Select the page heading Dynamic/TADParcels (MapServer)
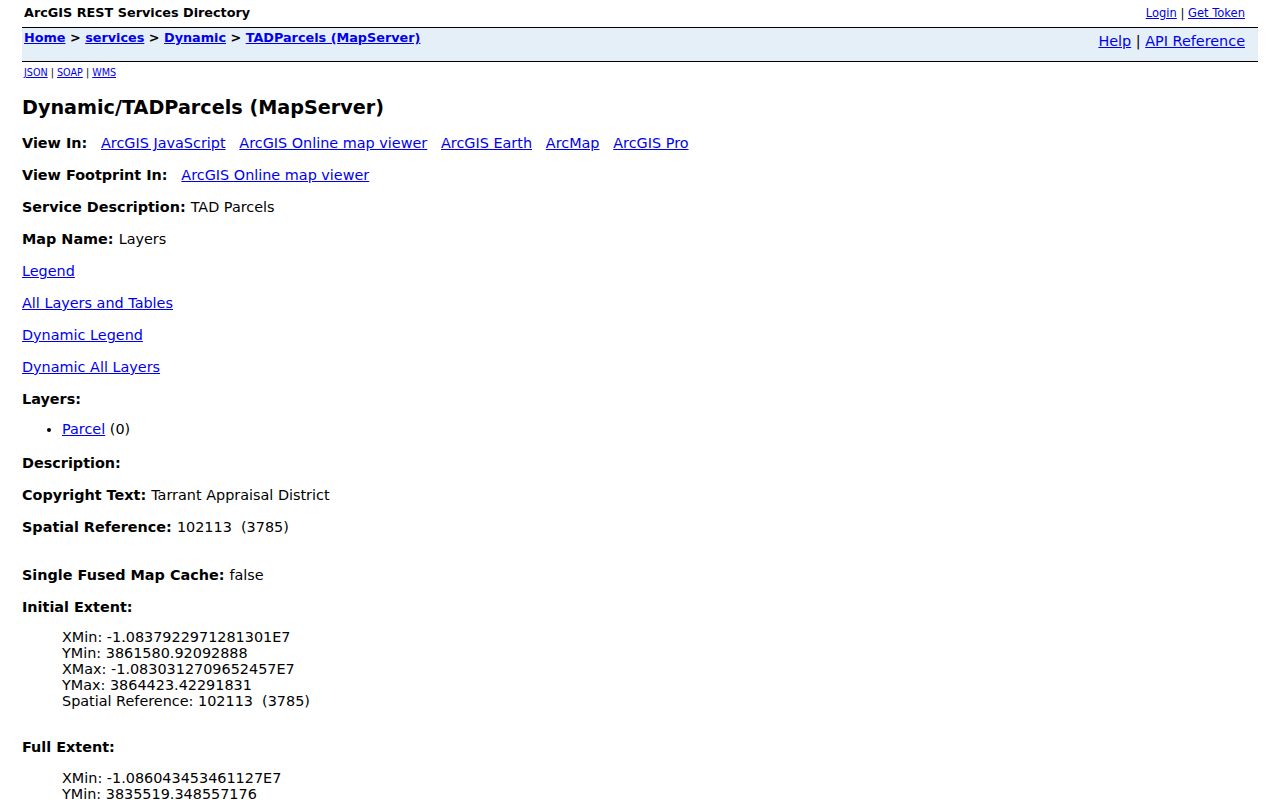Image resolution: width=1280 pixels, height=800 pixels. pos(203,107)
